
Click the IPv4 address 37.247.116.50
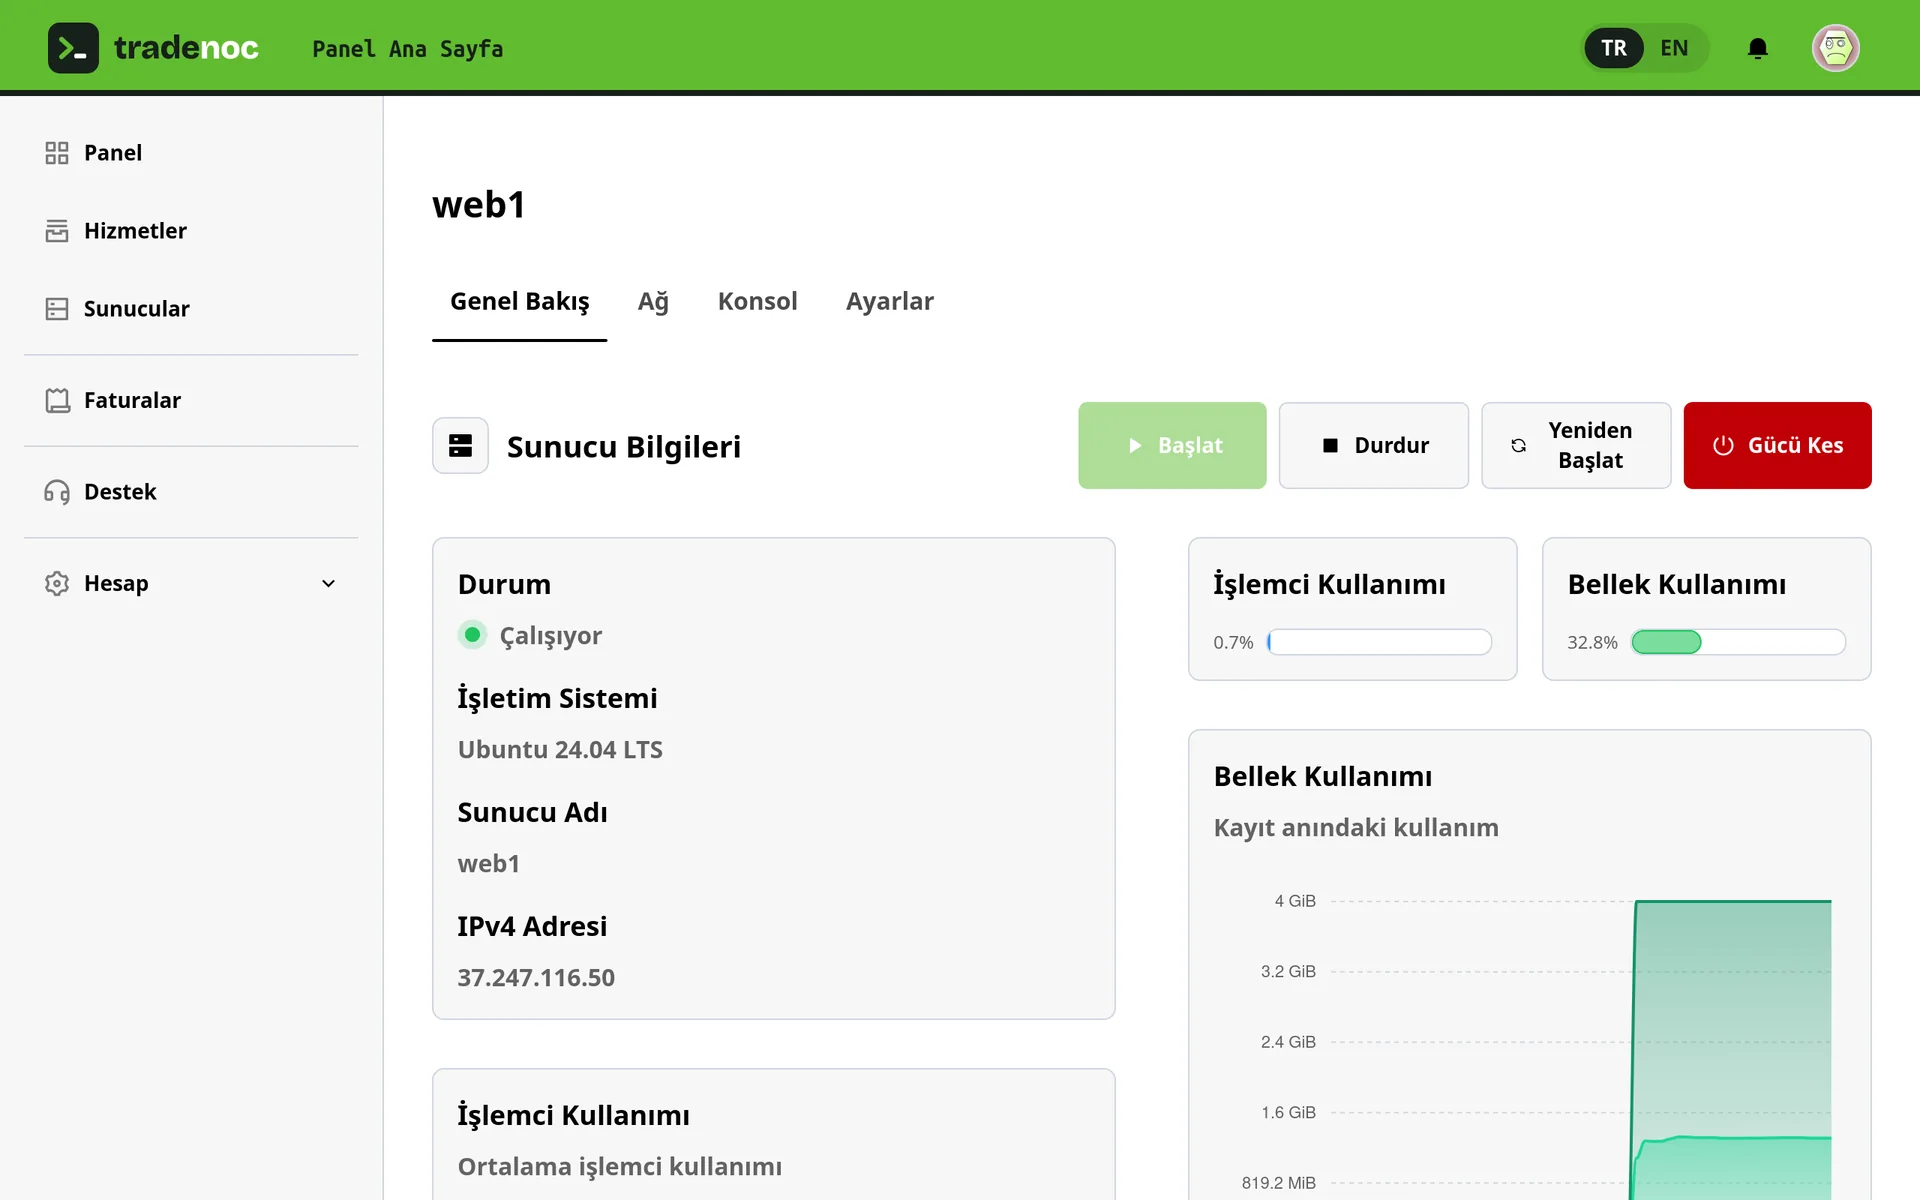pyautogui.click(x=536, y=977)
